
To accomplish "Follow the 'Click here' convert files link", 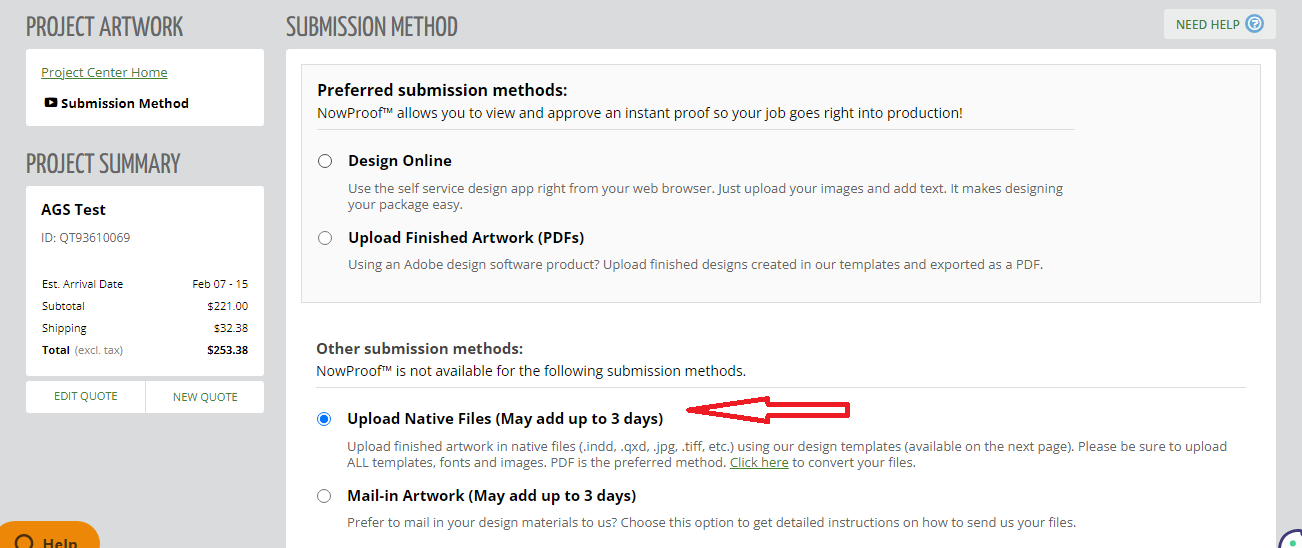I will click(x=759, y=462).
